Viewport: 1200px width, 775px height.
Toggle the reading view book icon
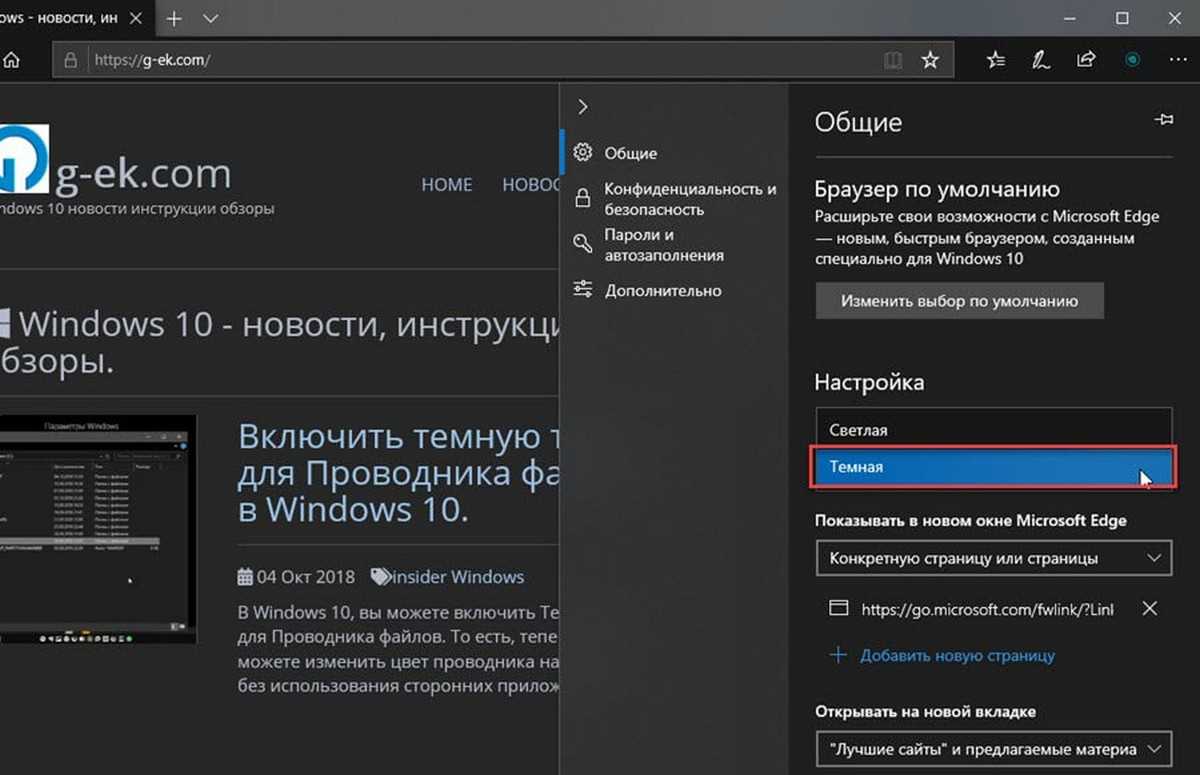pos(893,60)
